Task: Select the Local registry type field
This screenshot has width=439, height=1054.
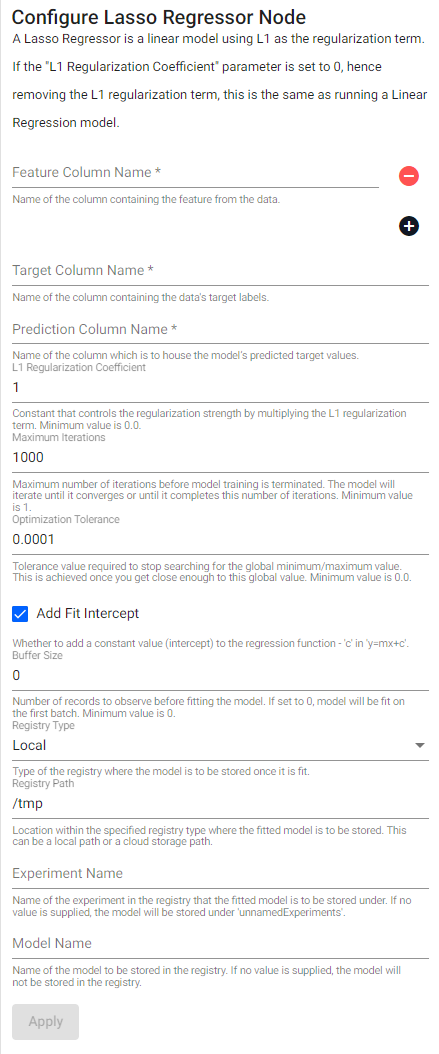Action: [x=221, y=745]
